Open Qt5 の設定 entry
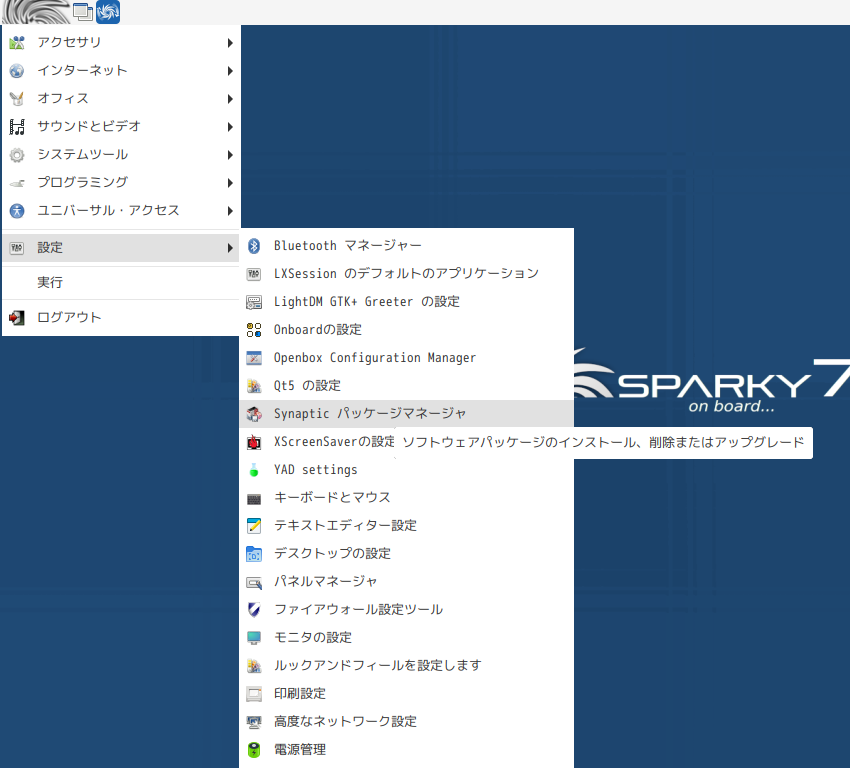The height and width of the screenshot is (768, 850). 406,386
